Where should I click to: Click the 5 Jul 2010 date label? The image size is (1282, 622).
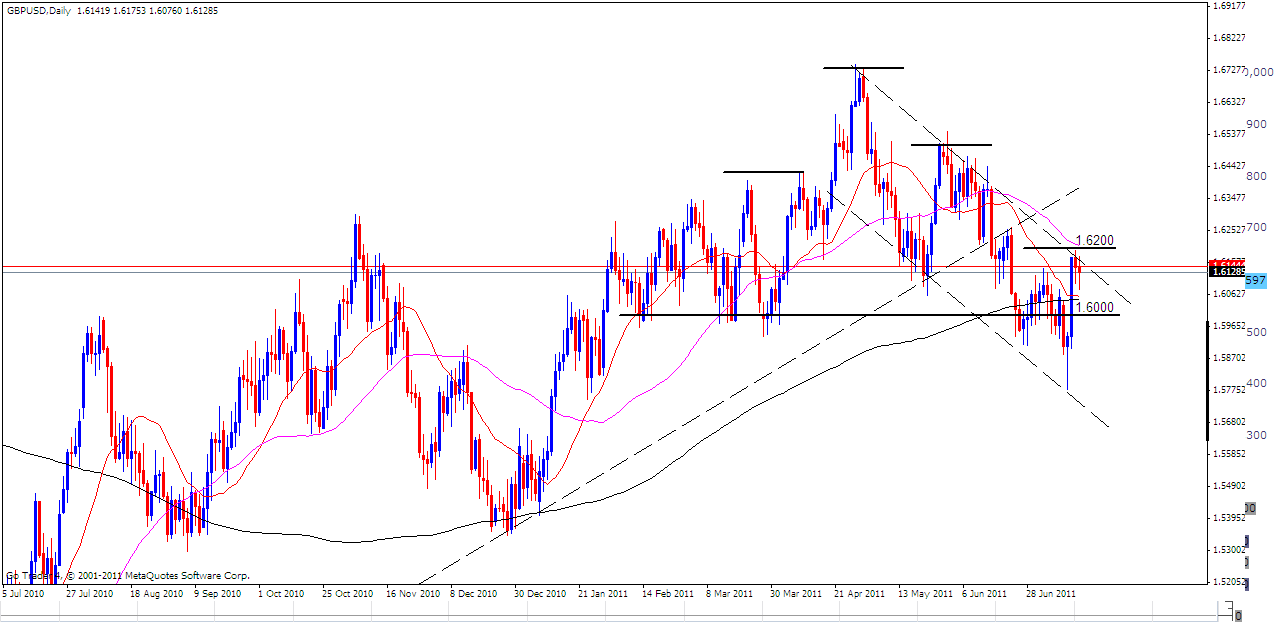25,594
